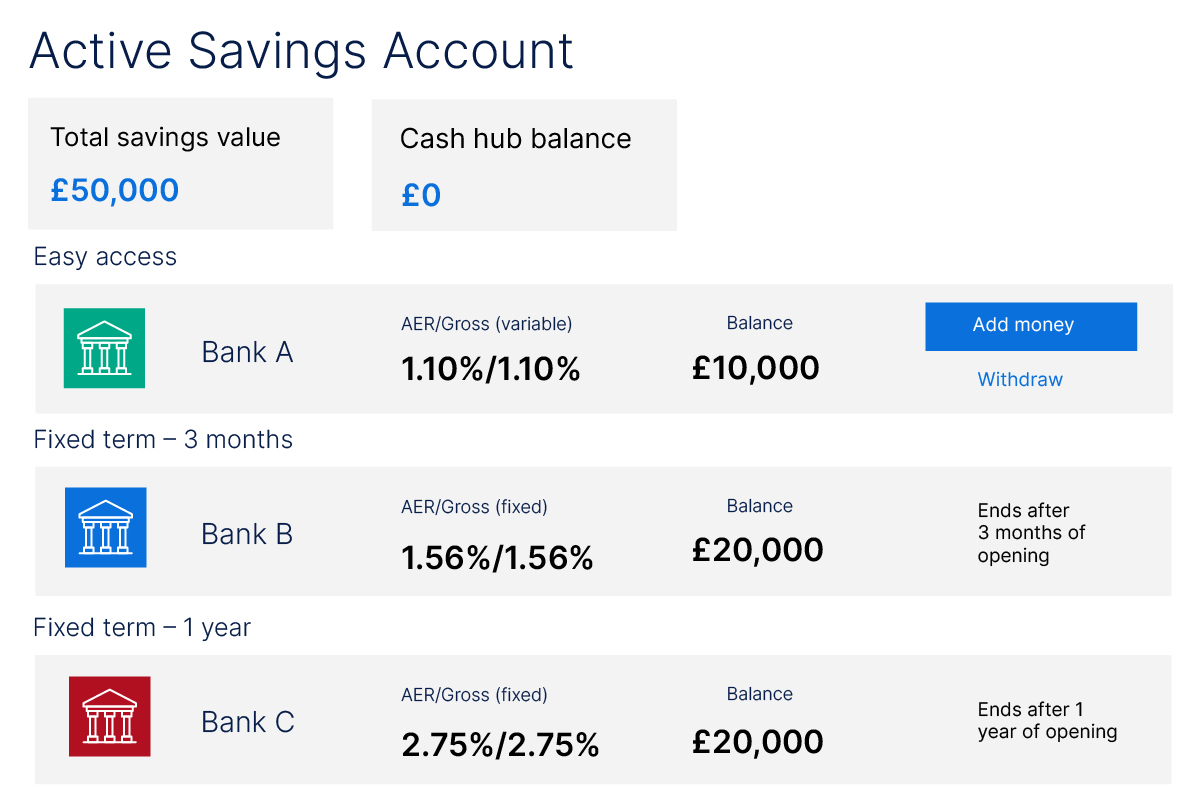This screenshot has height=801, width=1201.
Task: Click Bank A's £10,000 balance
Action: (756, 367)
